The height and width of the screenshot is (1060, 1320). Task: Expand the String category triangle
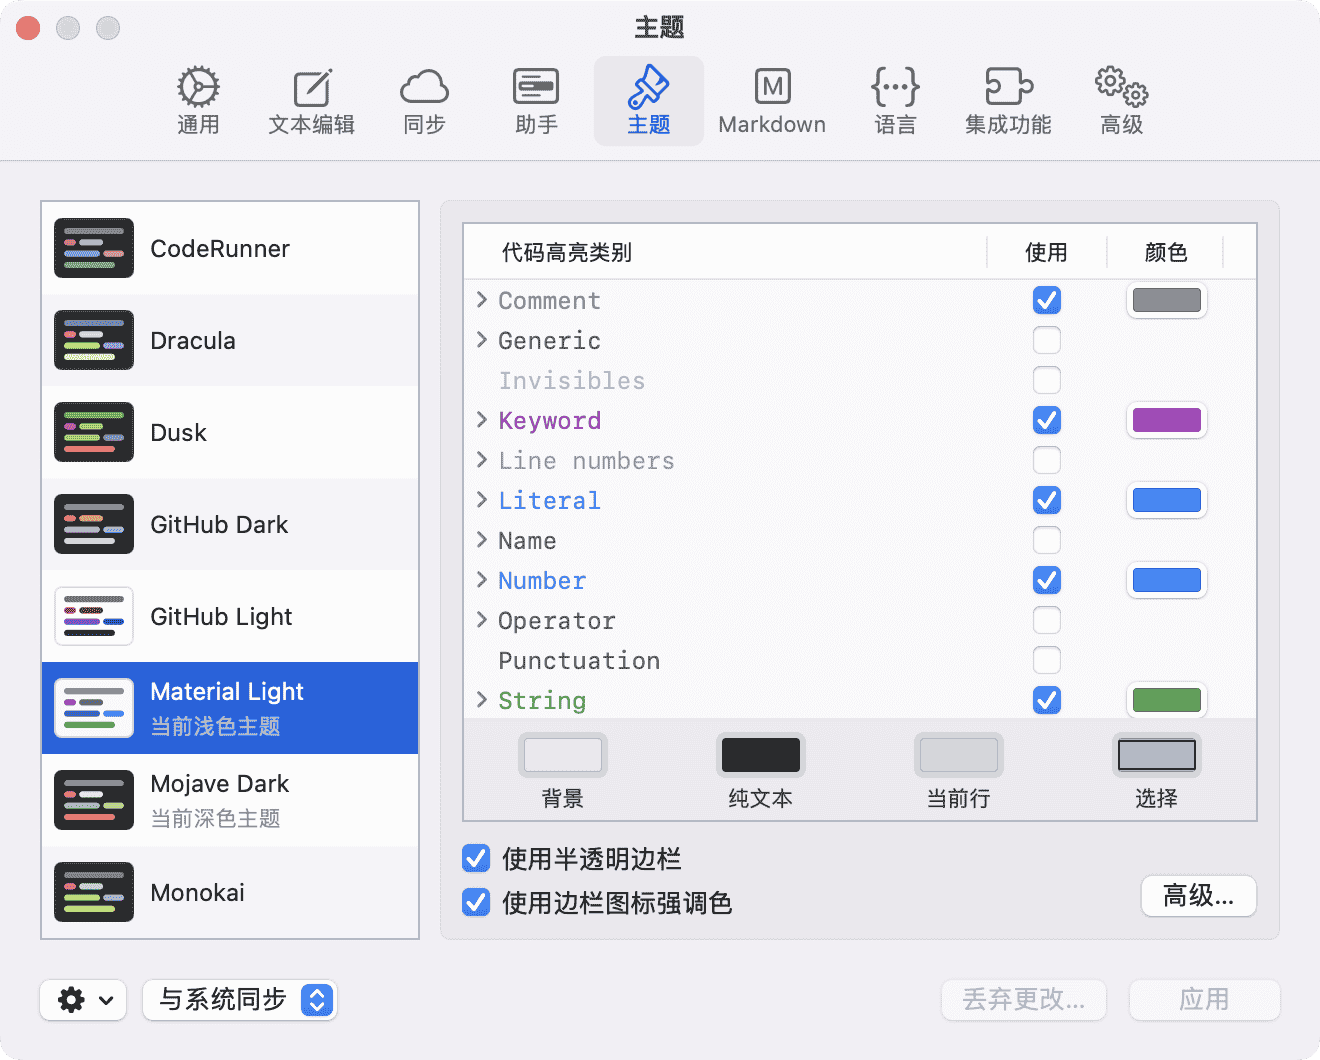(482, 700)
